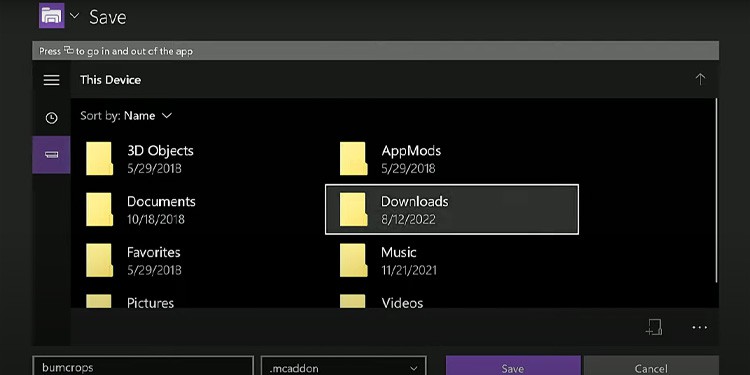This screenshot has width=750, height=375.
Task: Click the 10/18/2018 date under Documents
Action: [x=155, y=220]
